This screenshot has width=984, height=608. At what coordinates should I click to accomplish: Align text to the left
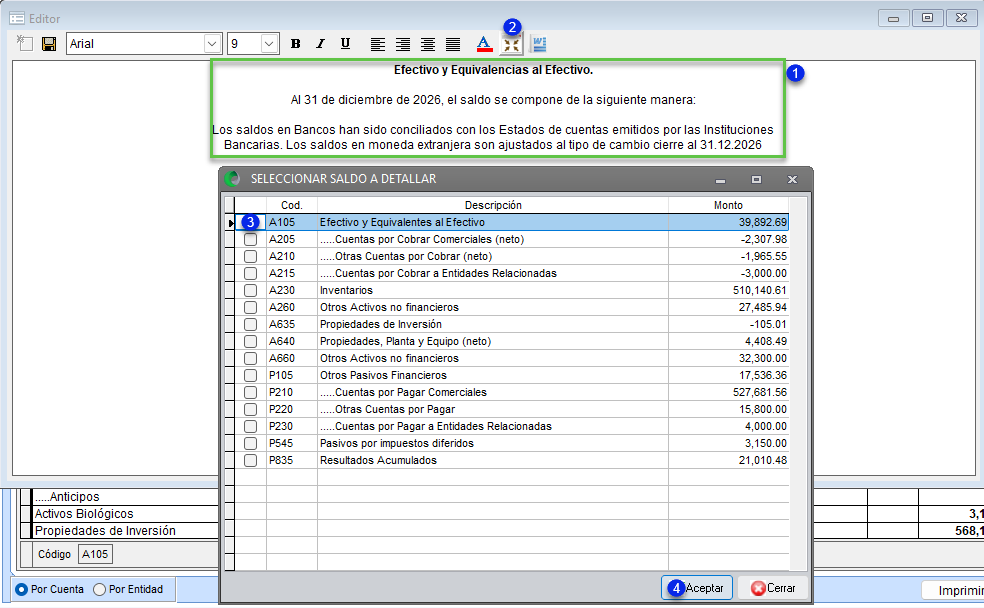377,44
